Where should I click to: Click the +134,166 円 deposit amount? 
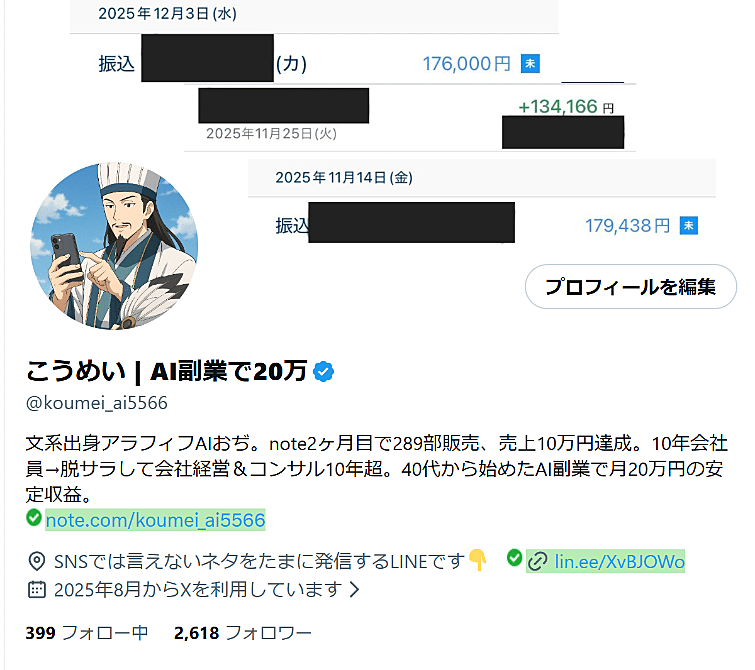pyautogui.click(x=566, y=106)
